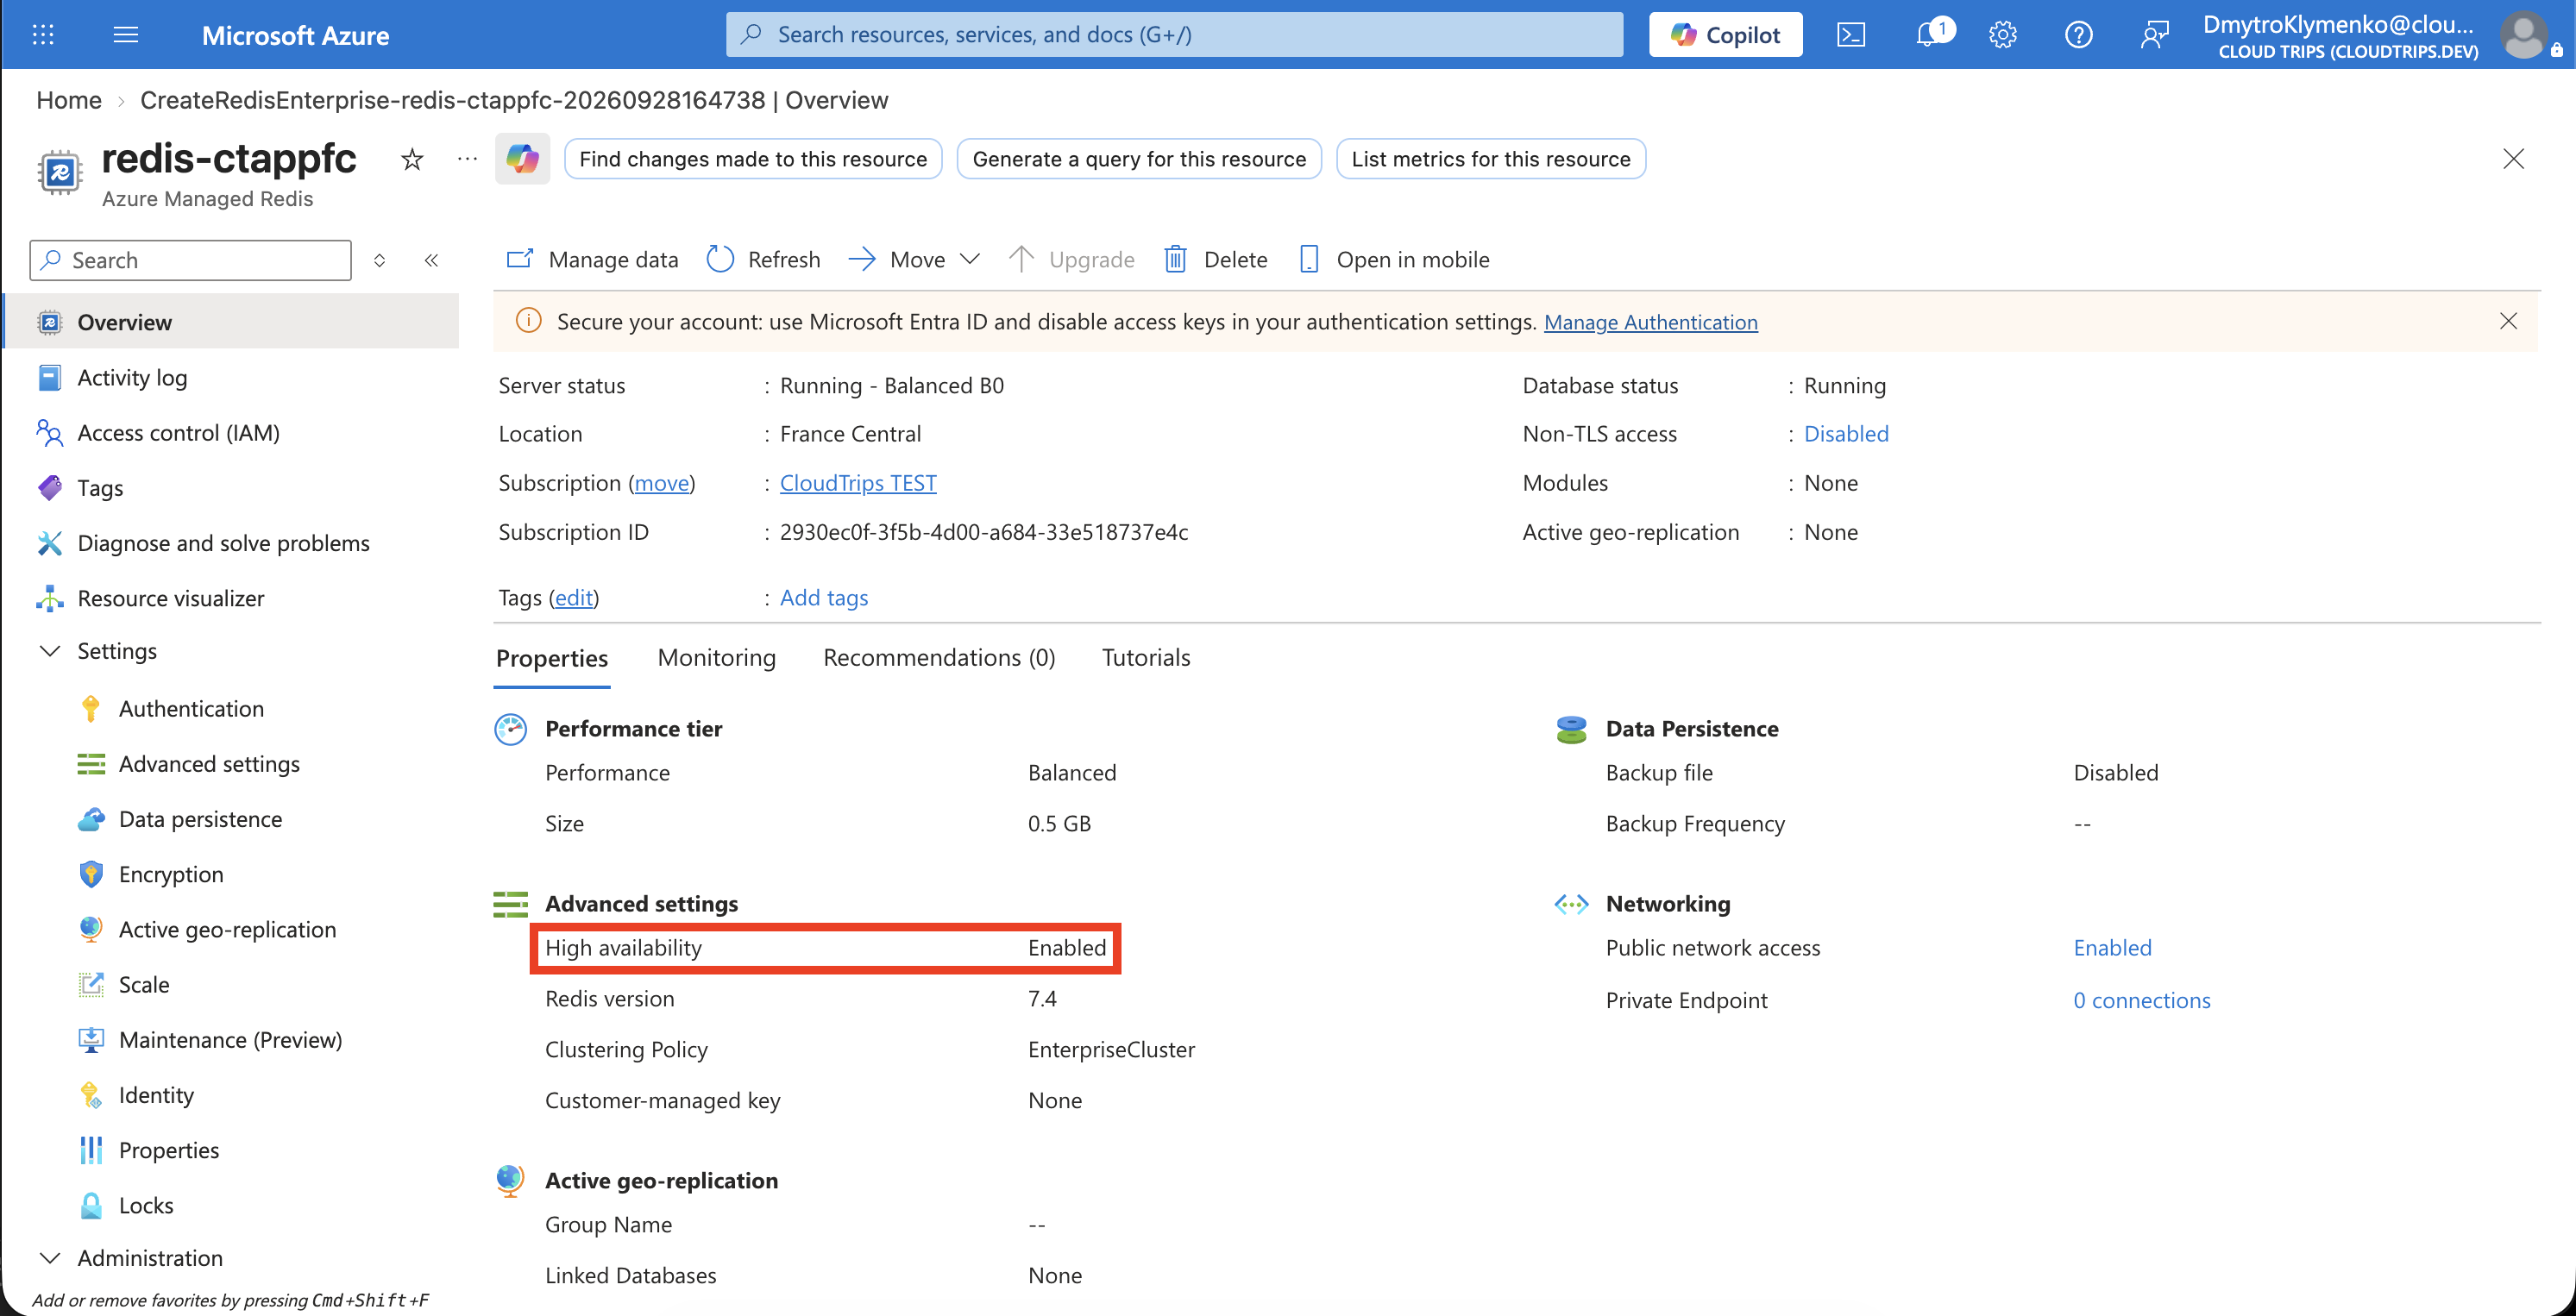Click the sidebar expand/collapse sort icon
2576x1316 pixels.
tap(379, 260)
